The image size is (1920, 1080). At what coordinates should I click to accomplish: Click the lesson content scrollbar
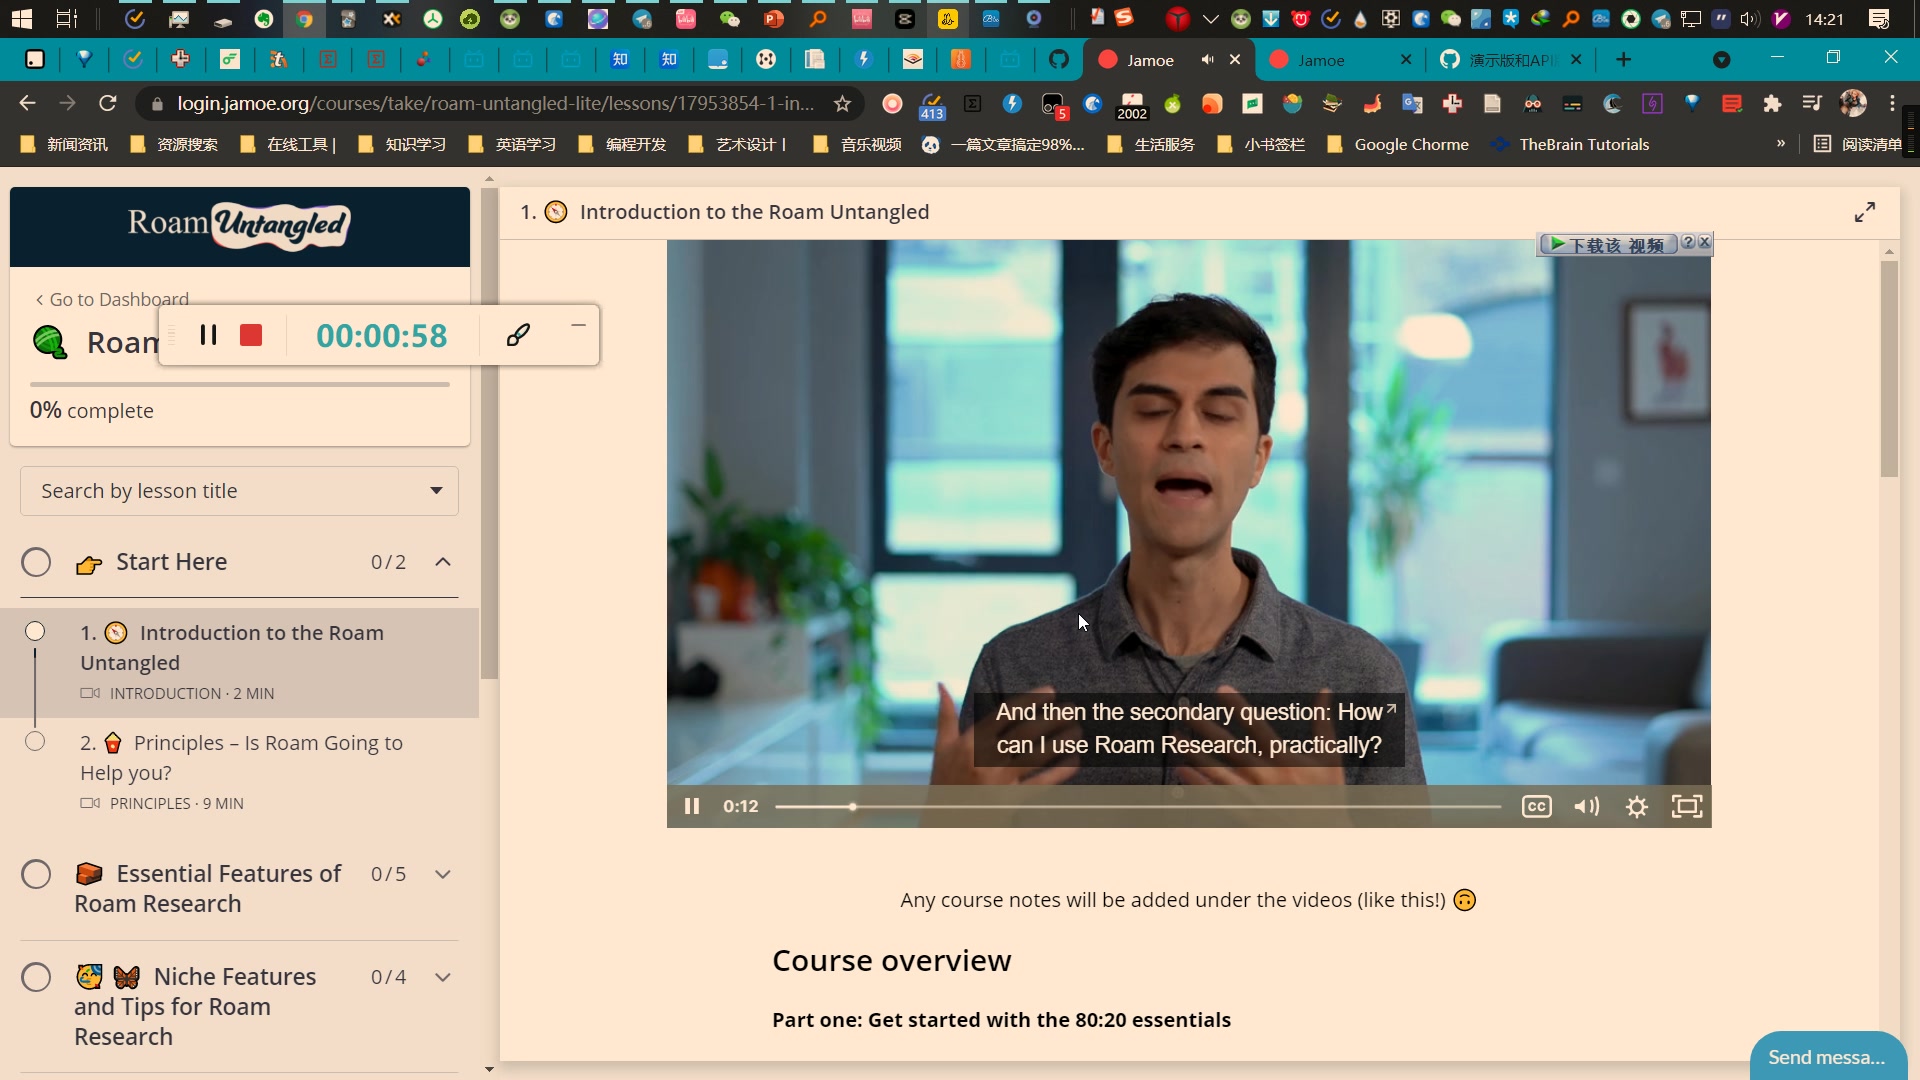tap(1889, 368)
